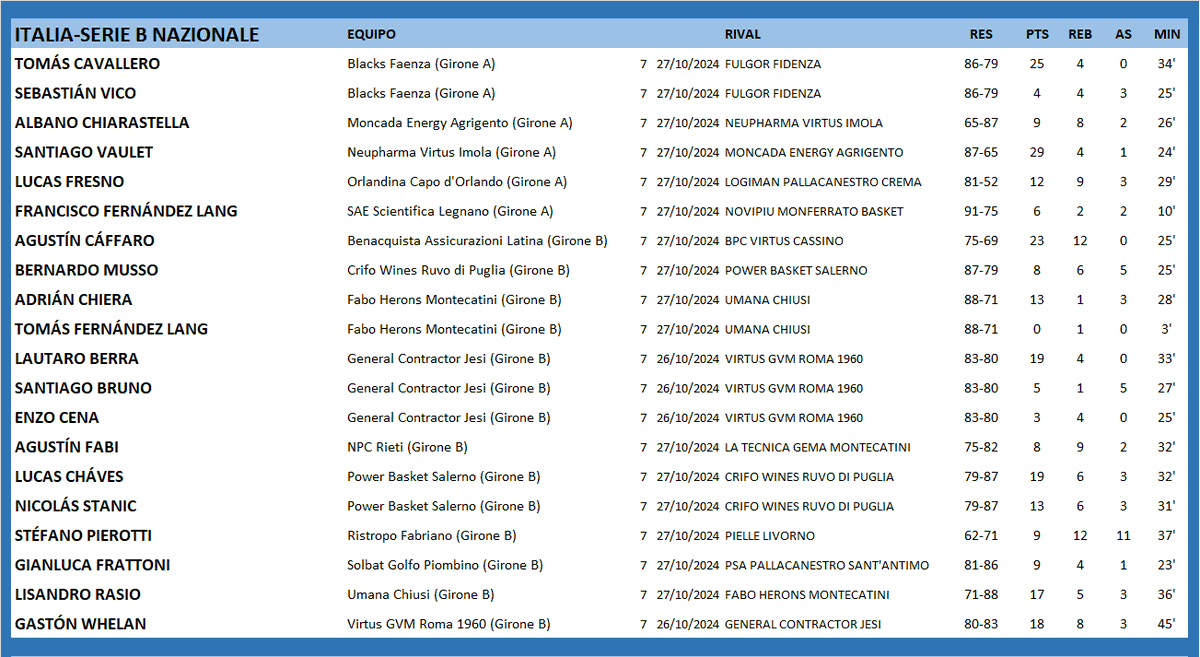Click assists 11 in Pierotti's row
This screenshot has height=657, width=1200.
tap(1123, 536)
